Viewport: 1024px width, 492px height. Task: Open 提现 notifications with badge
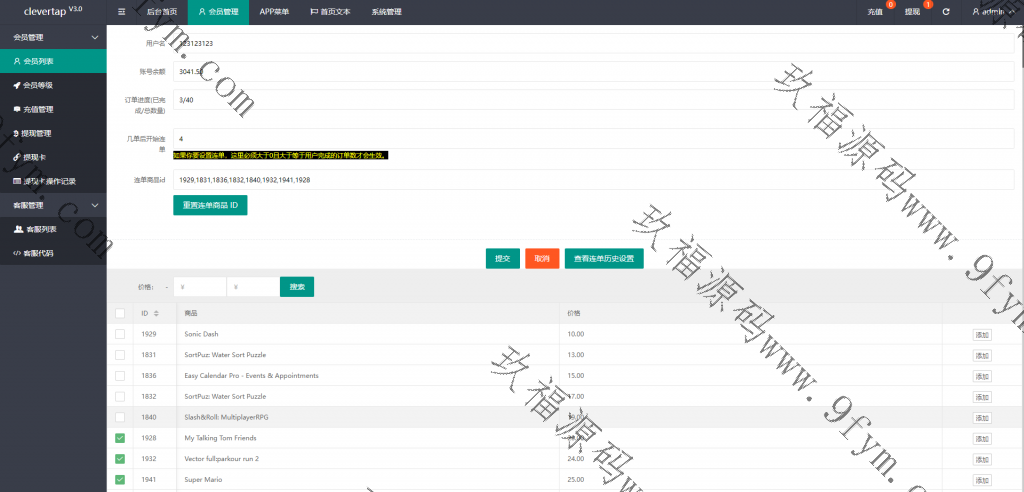point(912,12)
